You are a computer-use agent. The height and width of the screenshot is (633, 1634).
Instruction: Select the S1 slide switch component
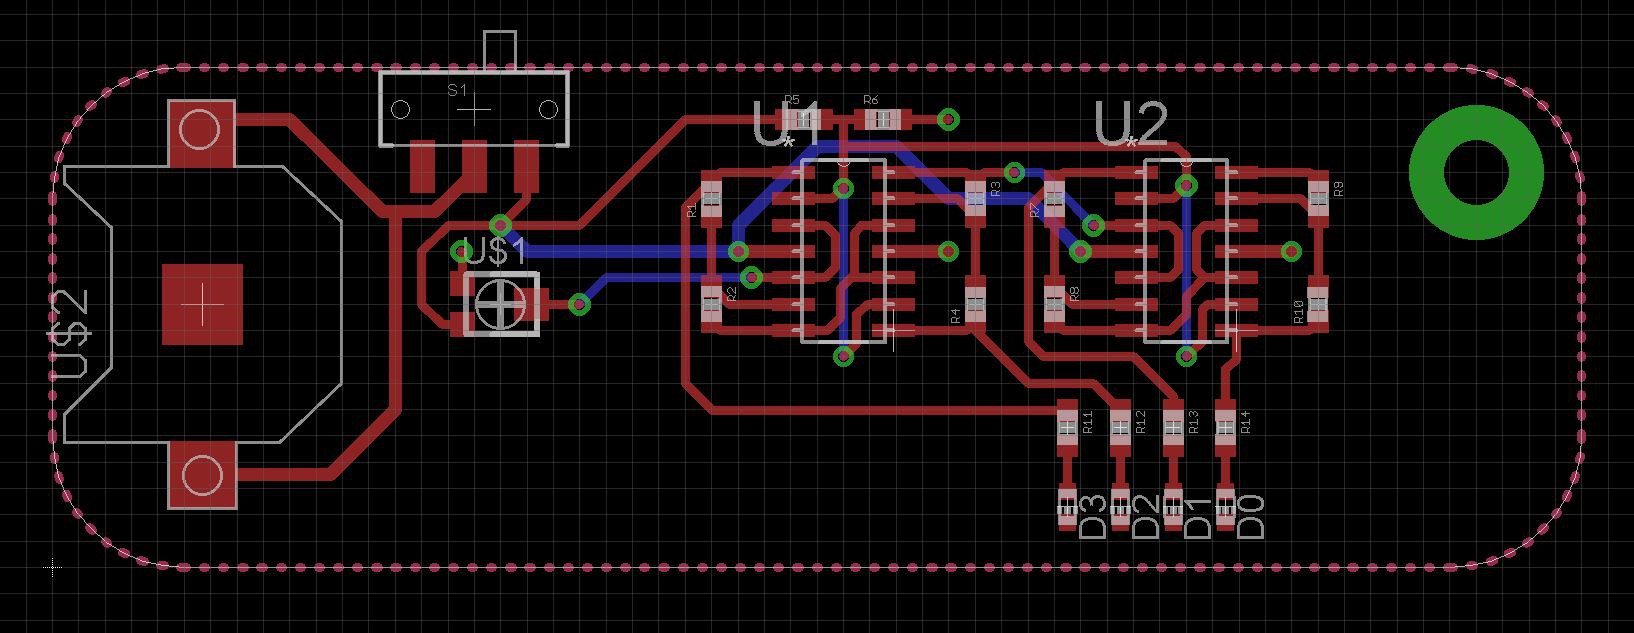pos(474,108)
